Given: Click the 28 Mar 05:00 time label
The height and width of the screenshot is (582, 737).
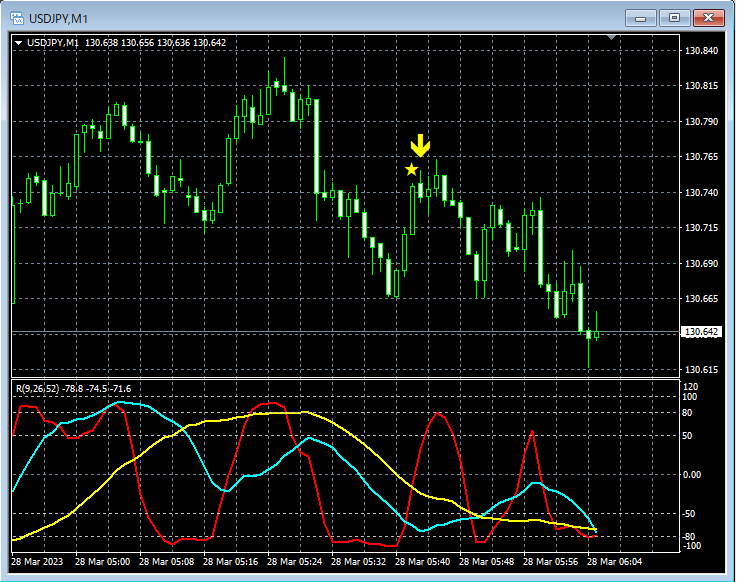Looking at the screenshot, I should coord(102,562).
